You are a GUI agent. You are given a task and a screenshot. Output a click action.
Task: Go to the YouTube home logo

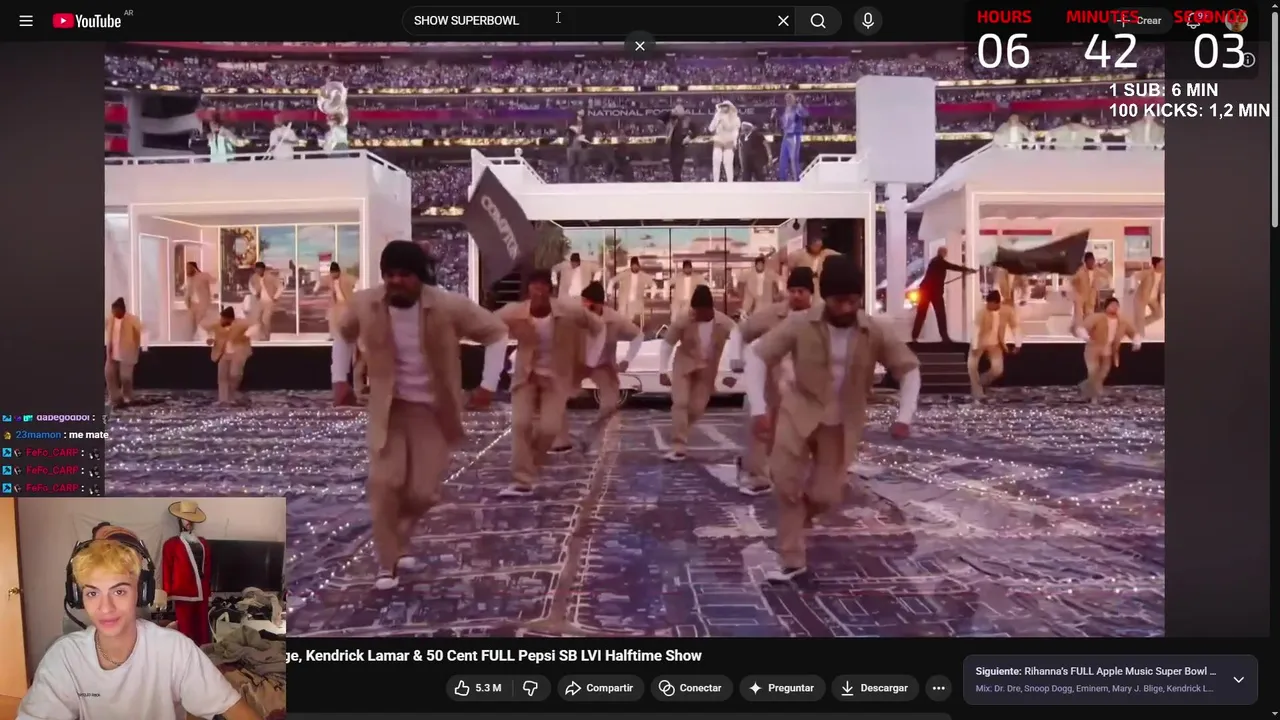pos(87,20)
